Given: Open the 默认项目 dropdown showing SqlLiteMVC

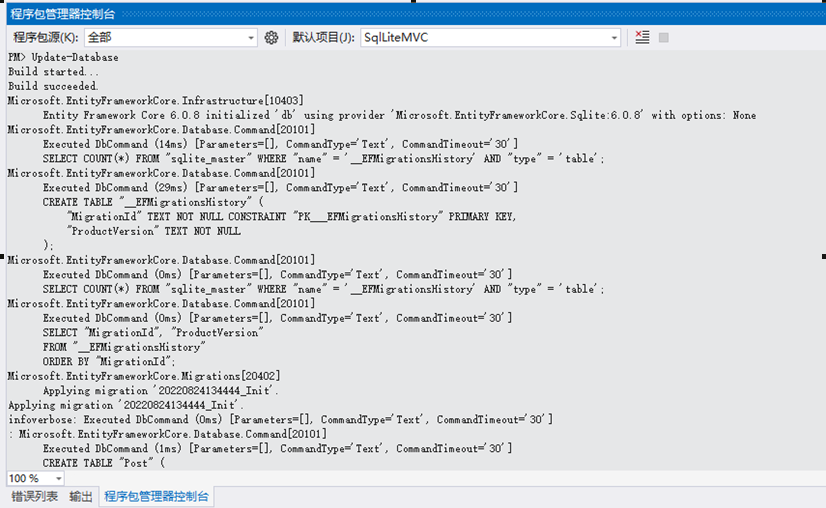Looking at the screenshot, I should (614, 38).
